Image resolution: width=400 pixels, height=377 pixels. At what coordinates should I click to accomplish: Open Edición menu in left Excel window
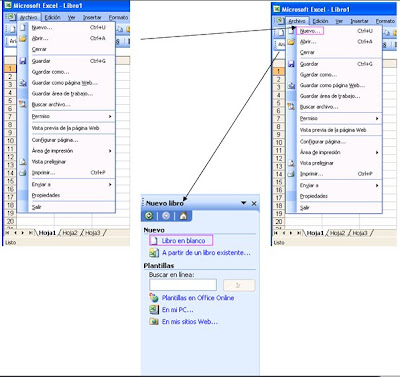point(53,17)
